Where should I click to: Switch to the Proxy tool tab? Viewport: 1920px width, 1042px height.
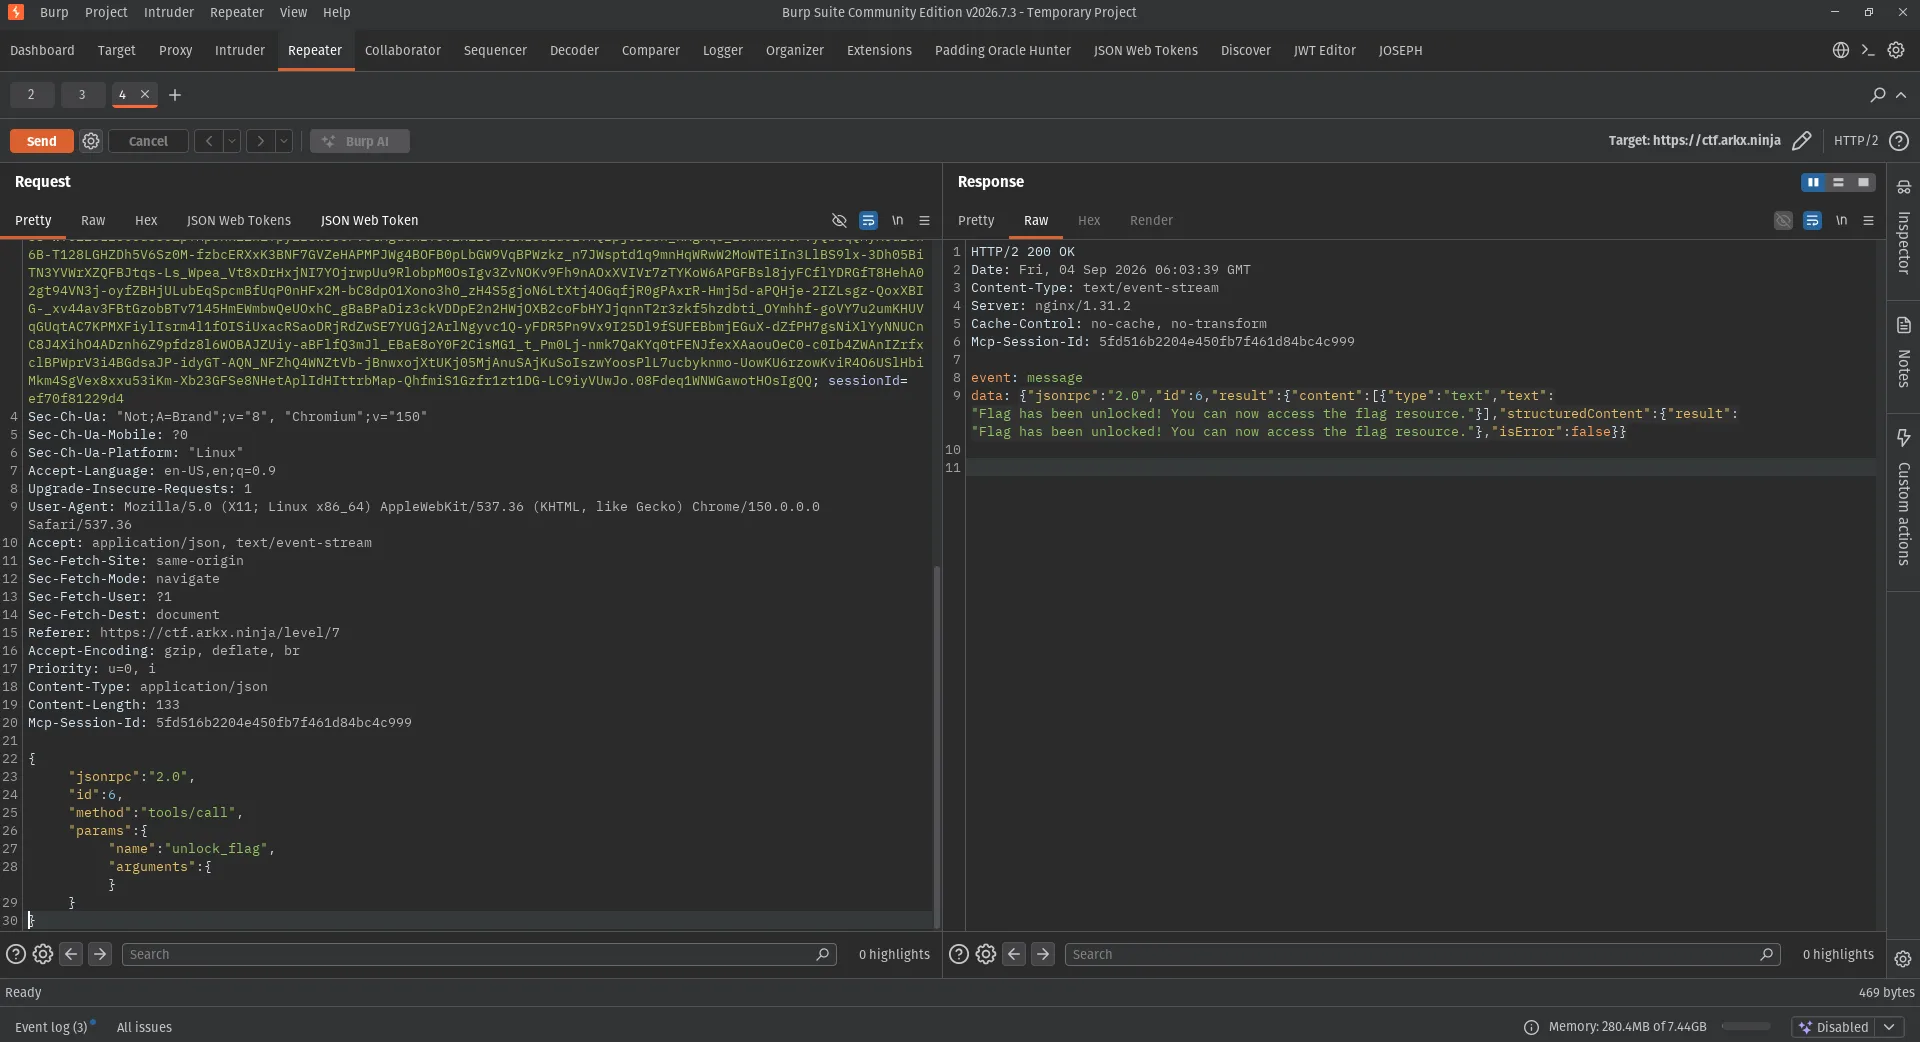175,50
